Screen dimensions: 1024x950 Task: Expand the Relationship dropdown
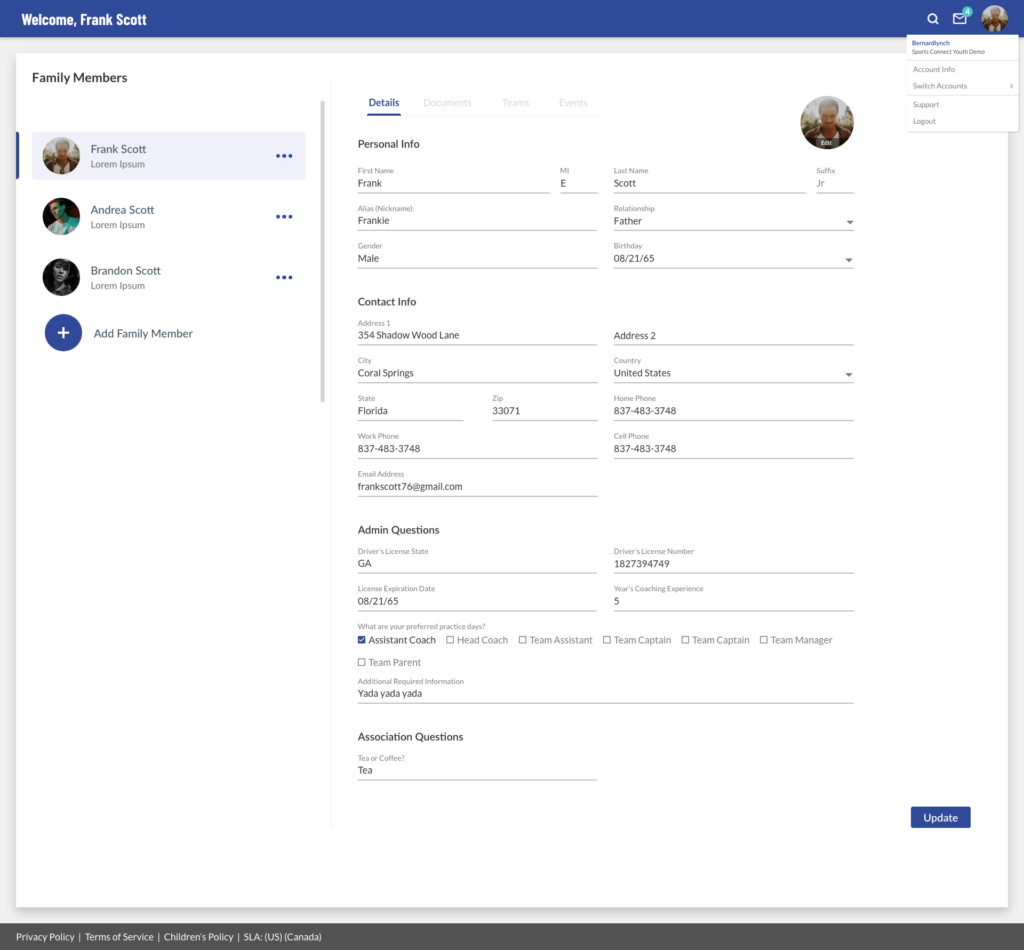tap(849, 222)
